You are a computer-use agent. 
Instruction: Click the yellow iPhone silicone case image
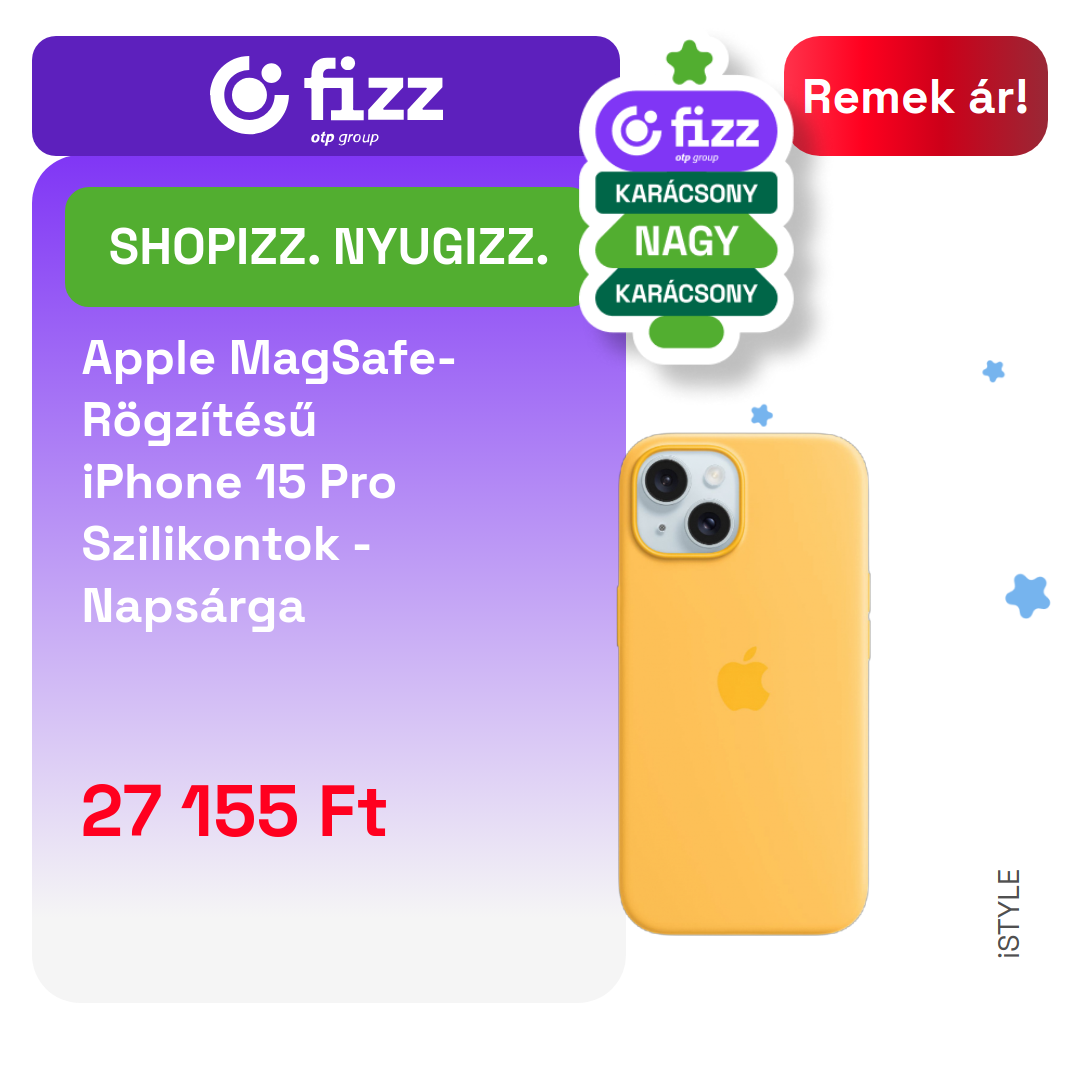pyautogui.click(x=744, y=684)
